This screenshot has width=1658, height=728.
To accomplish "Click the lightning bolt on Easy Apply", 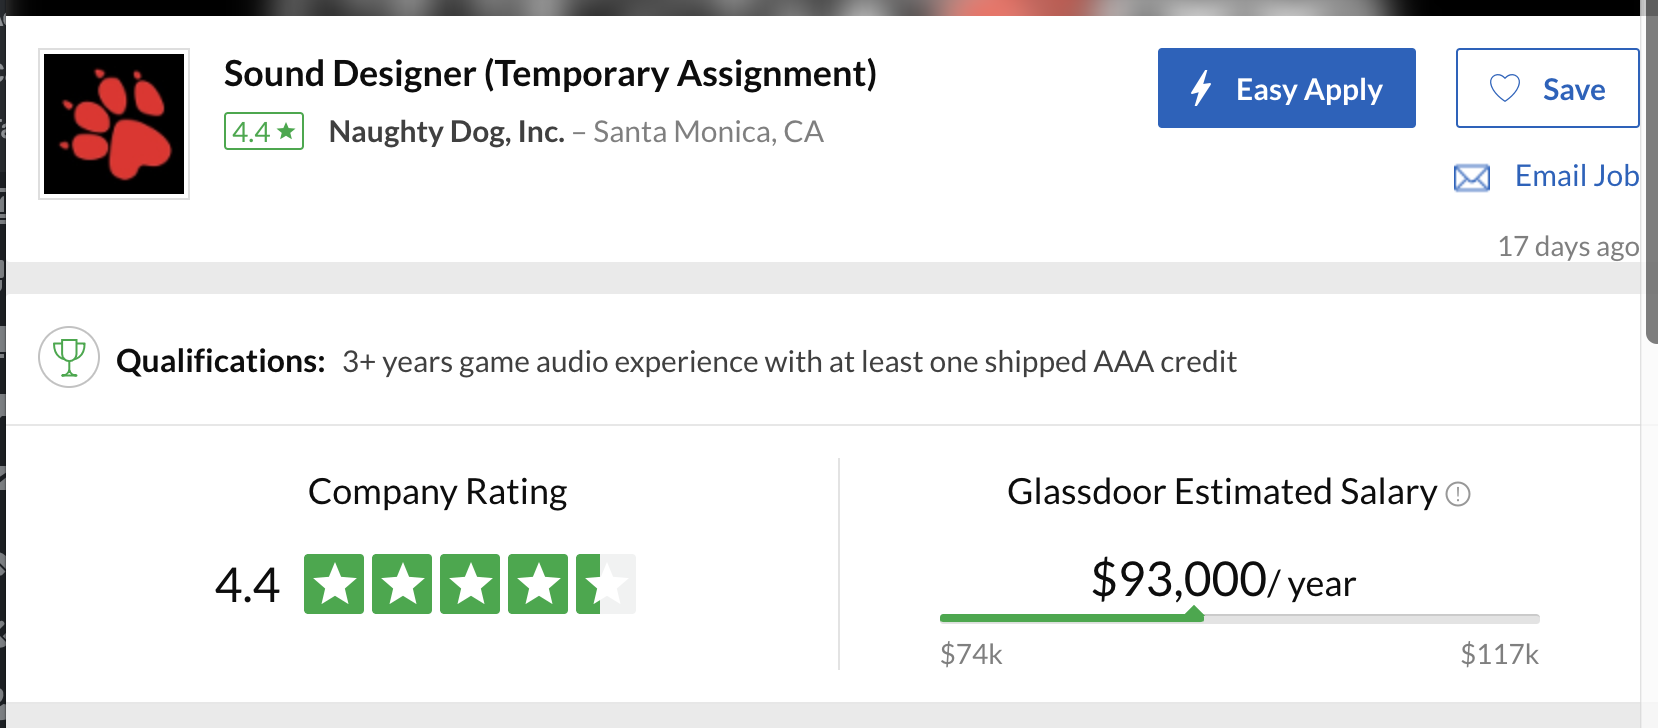I will 1201,89.
